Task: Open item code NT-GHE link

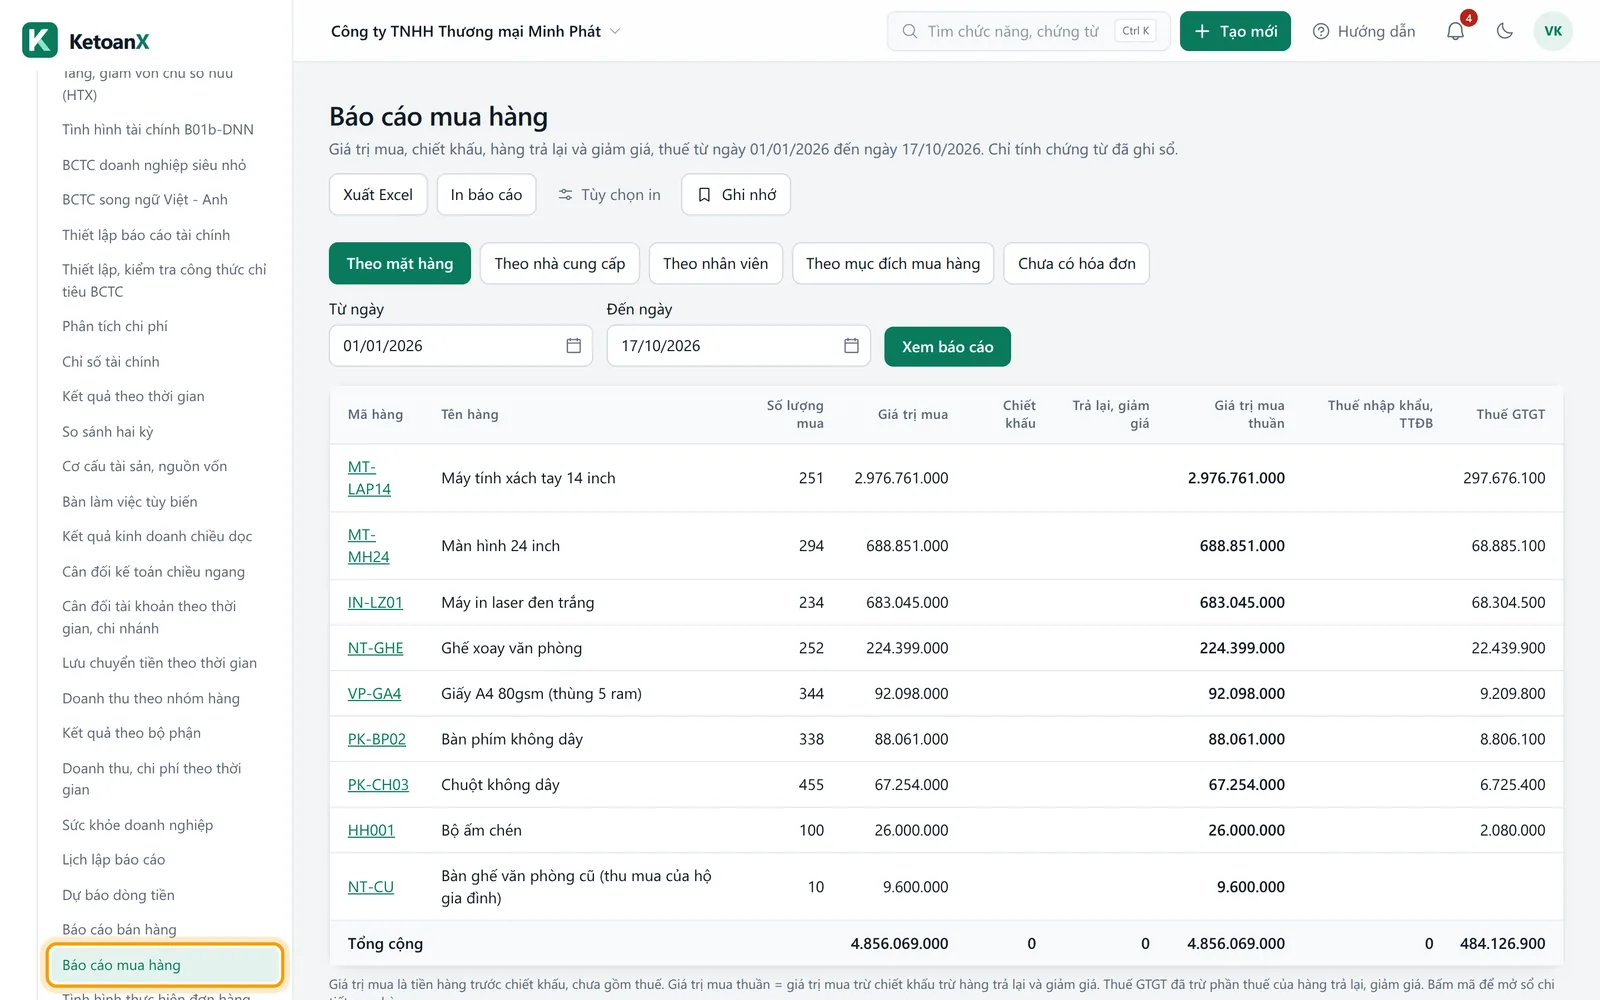Action: point(375,648)
